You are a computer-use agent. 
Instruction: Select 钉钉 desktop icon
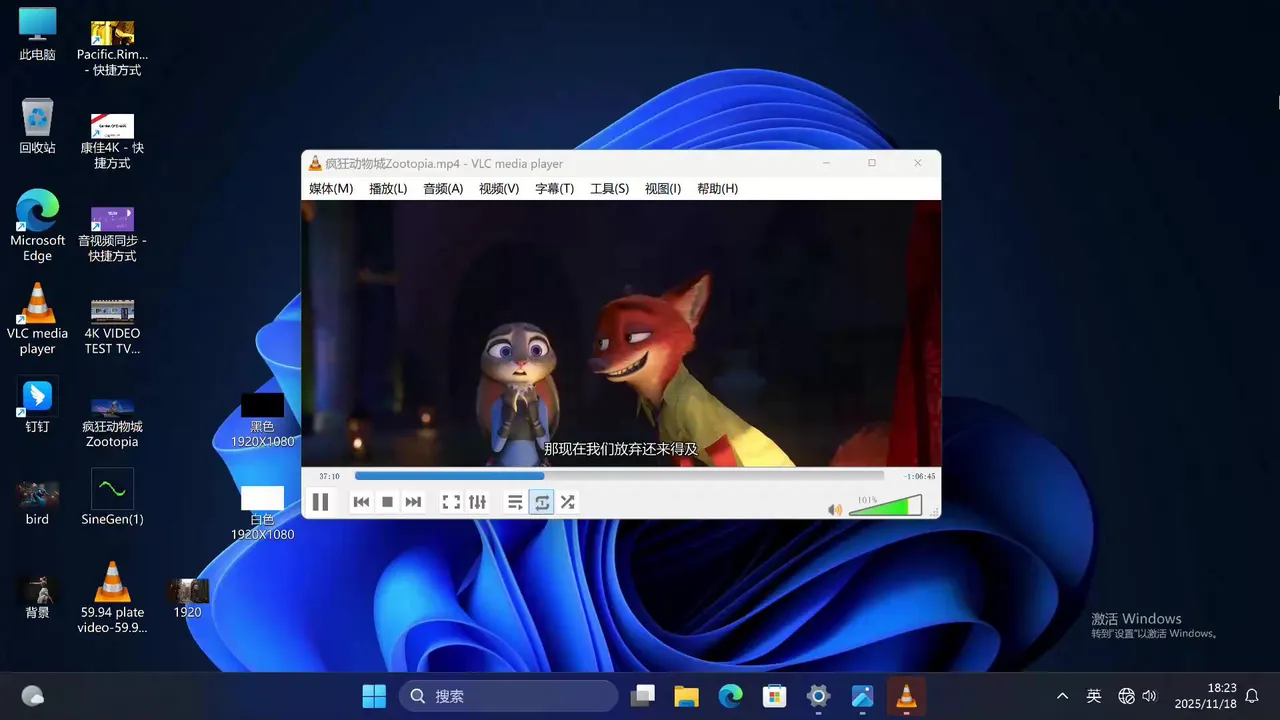pyautogui.click(x=37, y=406)
